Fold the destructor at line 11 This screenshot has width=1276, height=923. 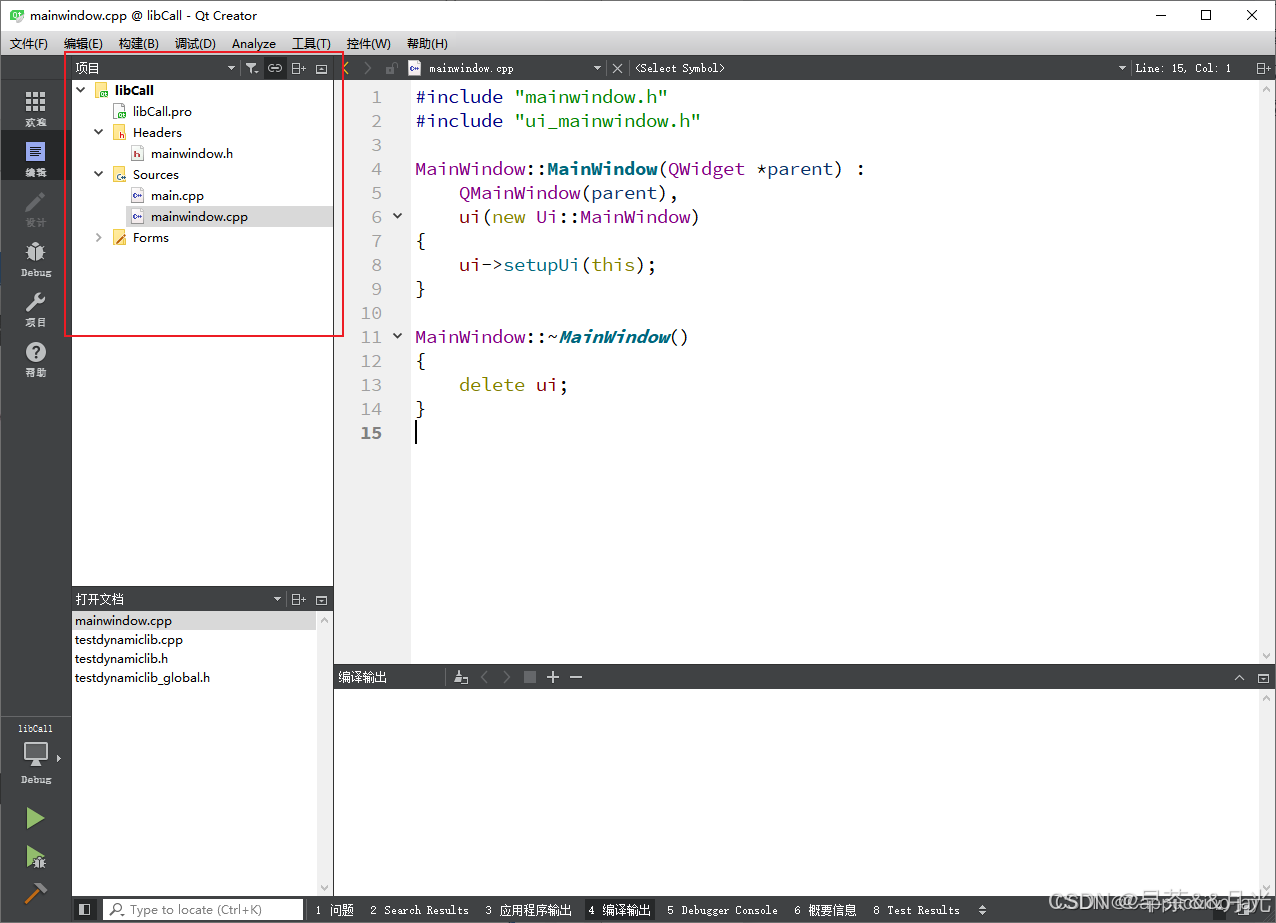pos(397,336)
